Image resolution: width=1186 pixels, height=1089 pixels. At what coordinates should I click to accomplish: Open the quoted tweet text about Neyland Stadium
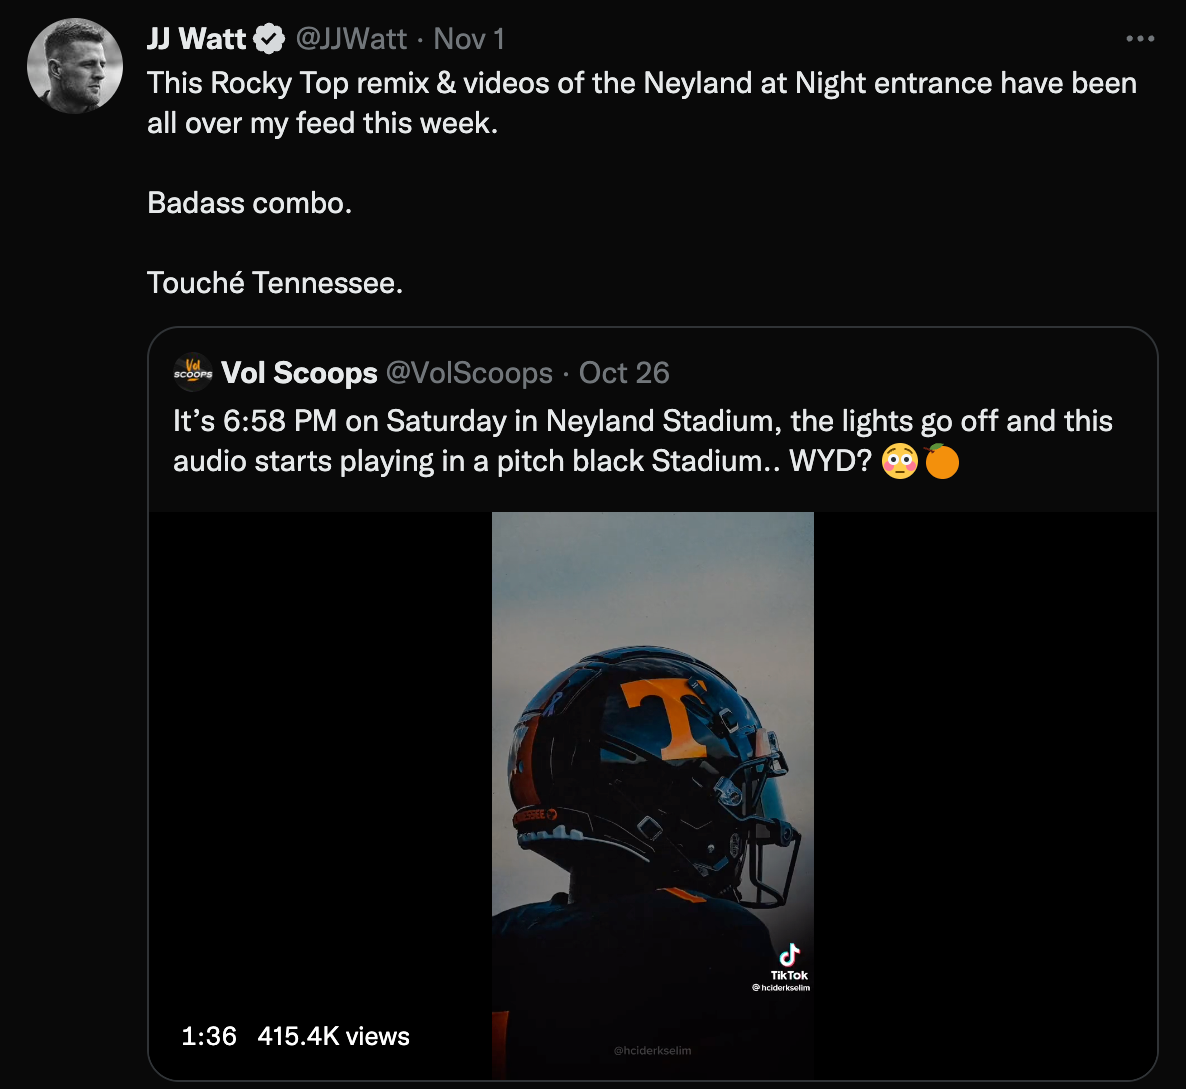click(642, 441)
